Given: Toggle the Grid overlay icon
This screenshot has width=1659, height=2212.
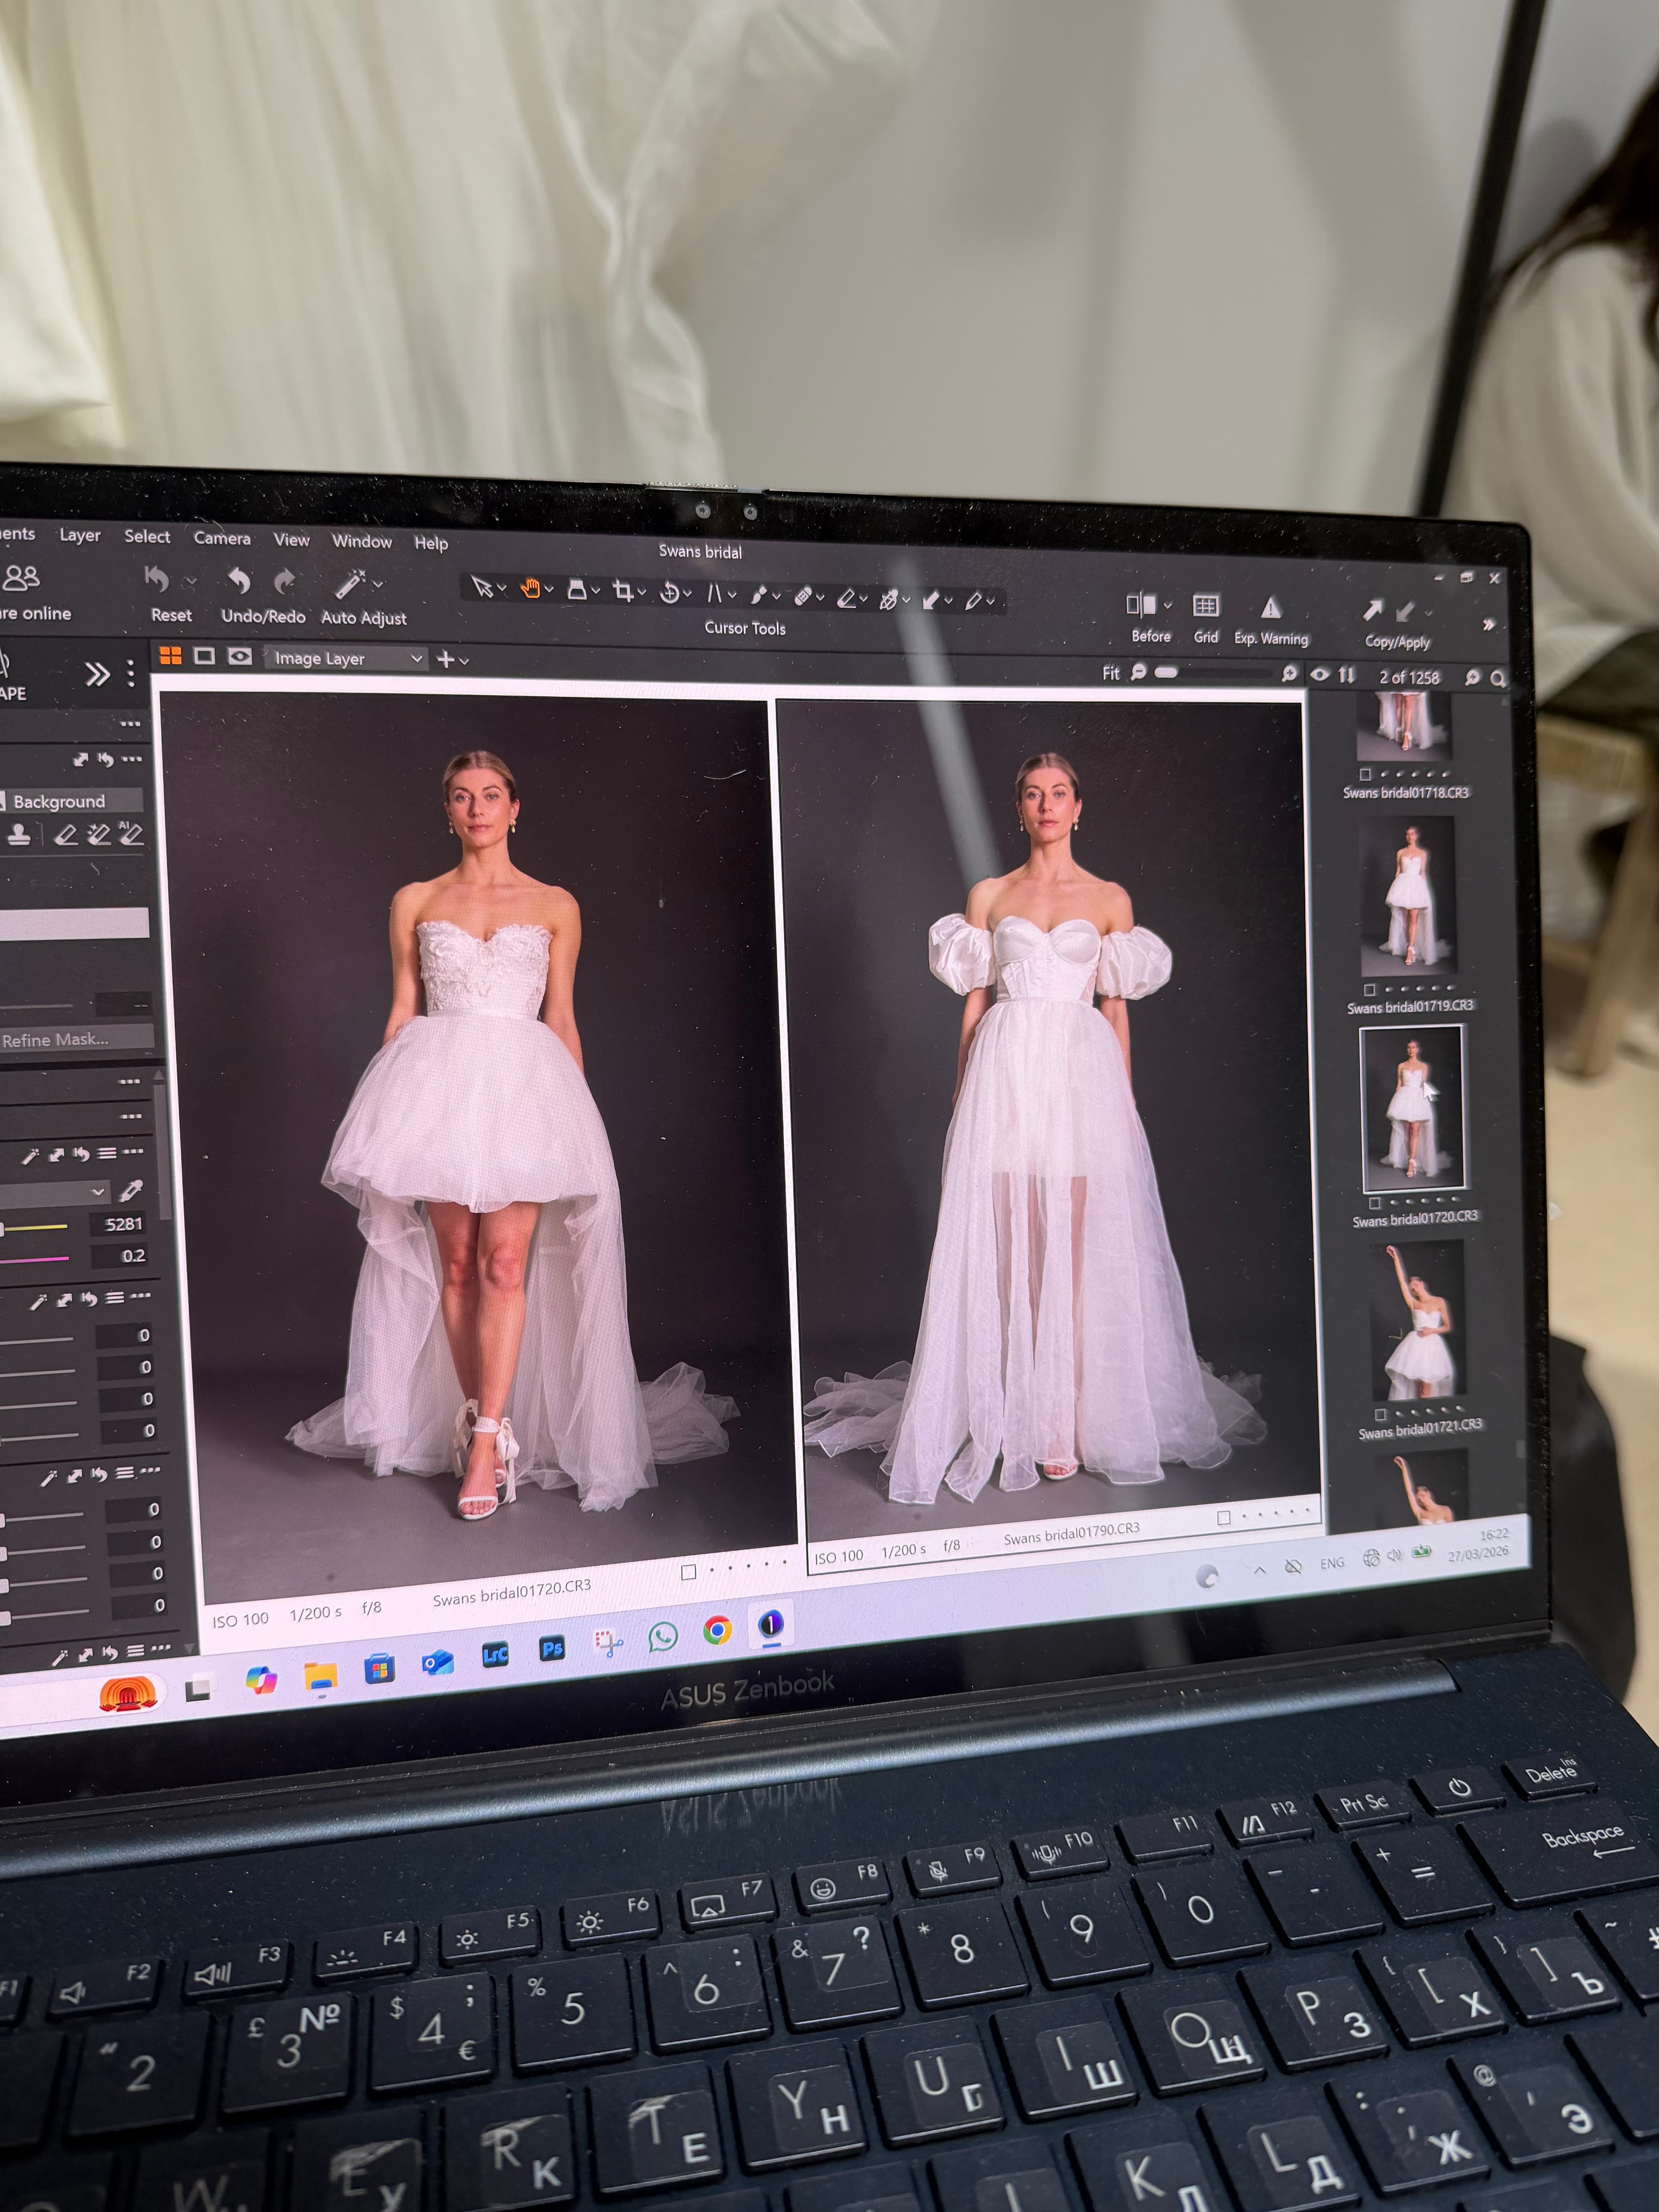Looking at the screenshot, I should point(1206,606).
